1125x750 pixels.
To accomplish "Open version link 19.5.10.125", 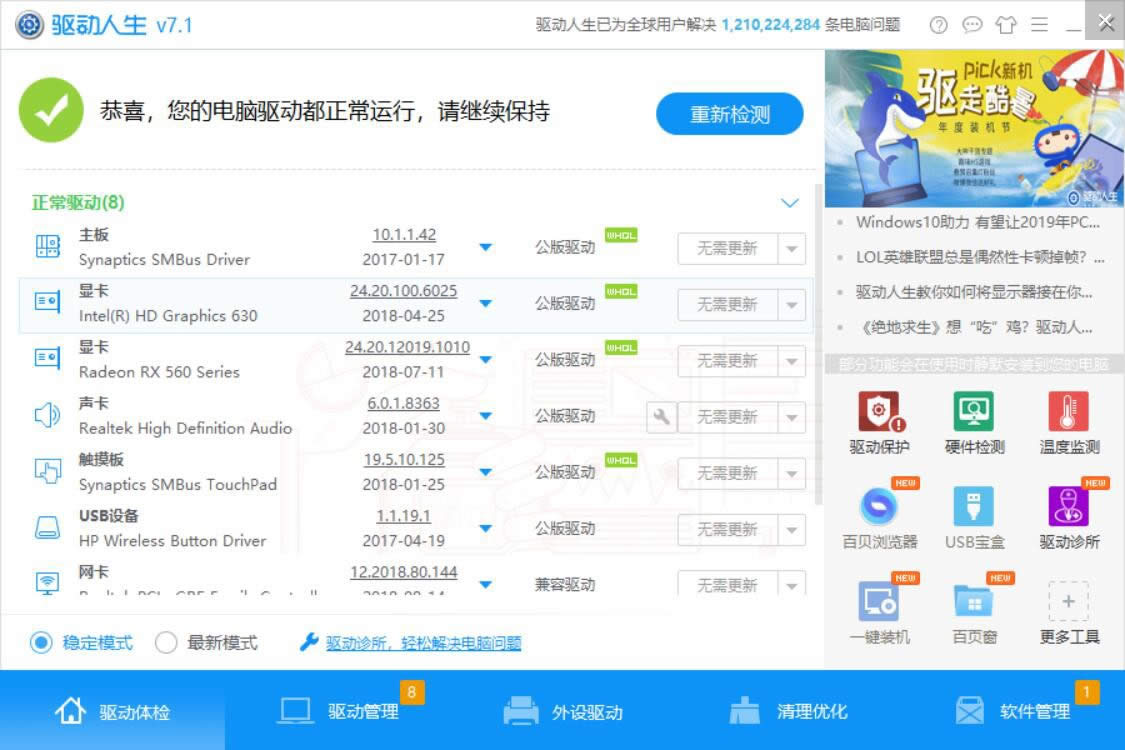I will (x=404, y=460).
